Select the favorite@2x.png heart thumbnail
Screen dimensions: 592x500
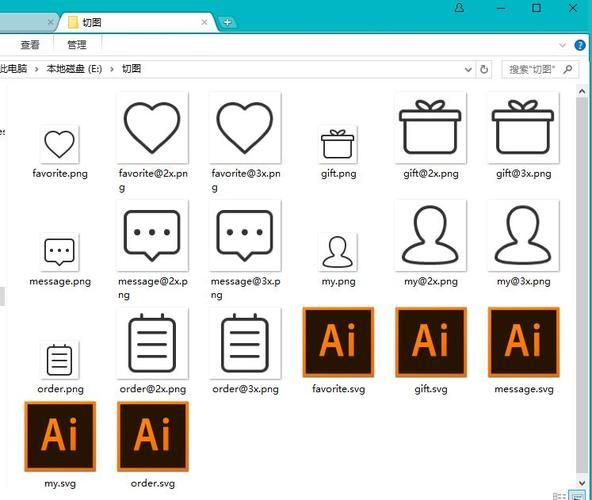(x=153, y=128)
